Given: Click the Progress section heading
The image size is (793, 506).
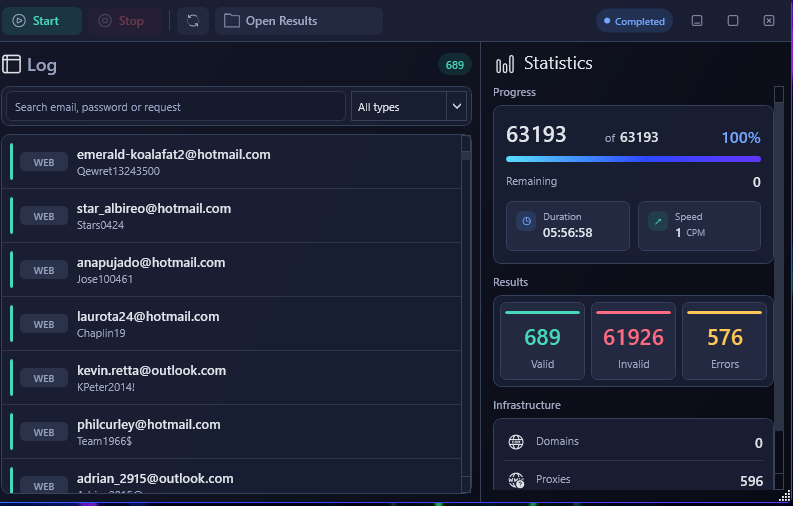Looking at the screenshot, I should 514,92.
